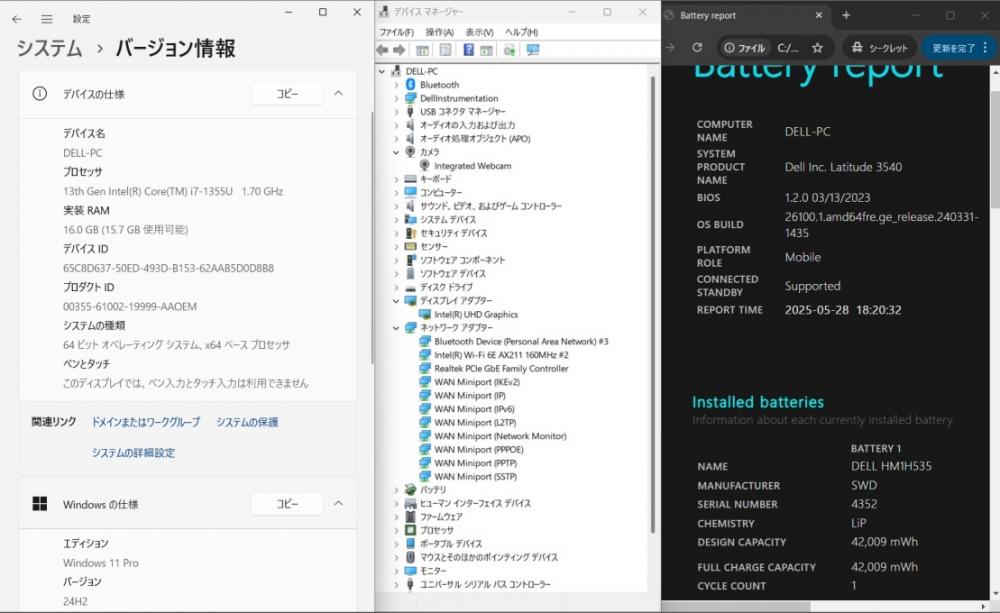Reload the Battery report page
The image size is (1000, 613).
pos(697,47)
